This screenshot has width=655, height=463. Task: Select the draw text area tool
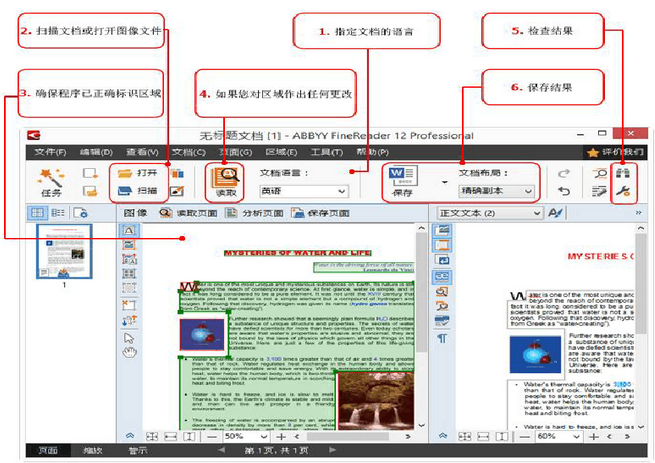click(x=129, y=231)
